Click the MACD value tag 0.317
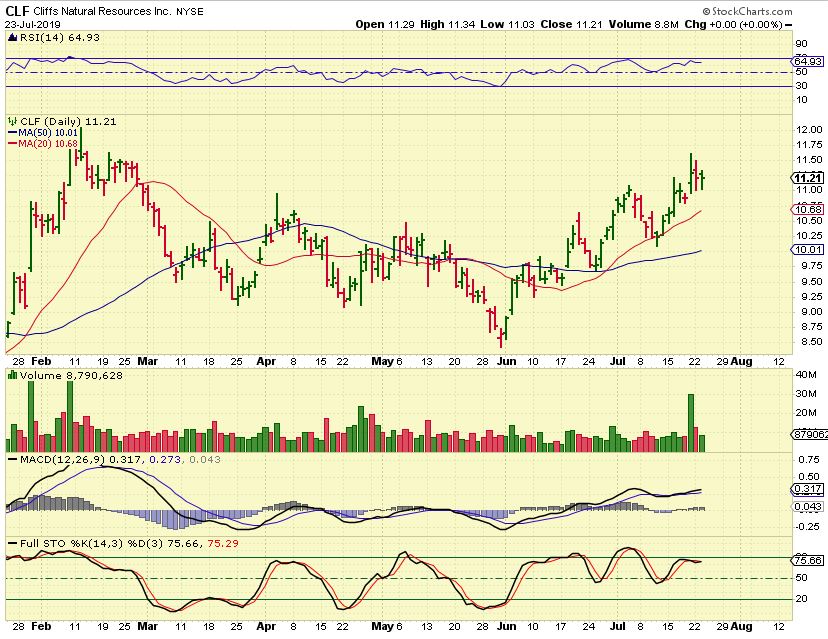This screenshot has width=828, height=639. point(808,489)
